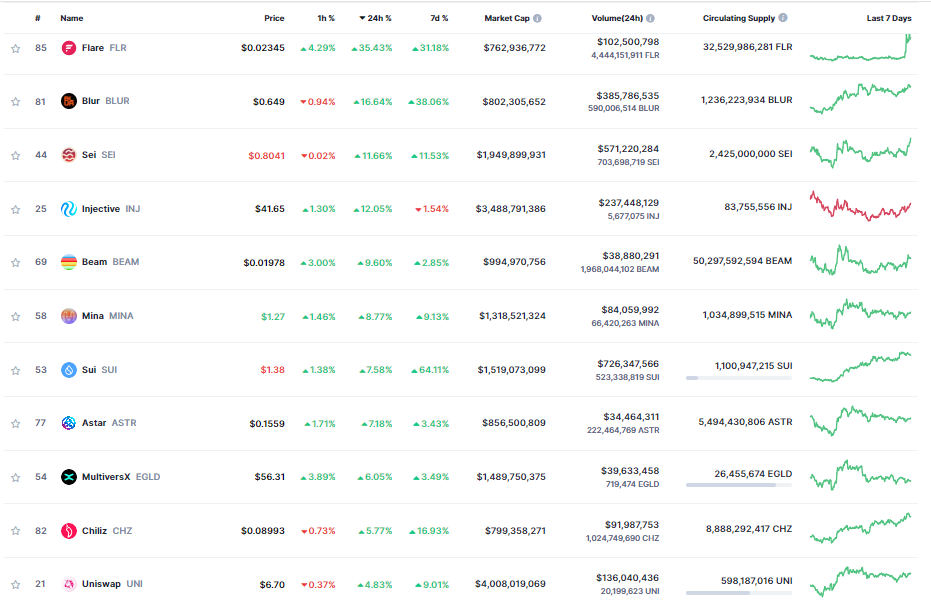931x601 pixels.
Task: Open the MultiversX EGLD coin page
Action: tap(121, 477)
